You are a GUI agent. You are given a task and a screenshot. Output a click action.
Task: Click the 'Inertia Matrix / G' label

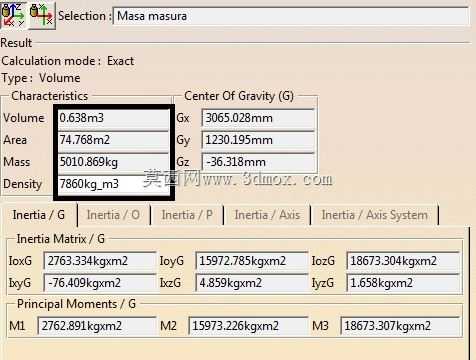coord(61,239)
